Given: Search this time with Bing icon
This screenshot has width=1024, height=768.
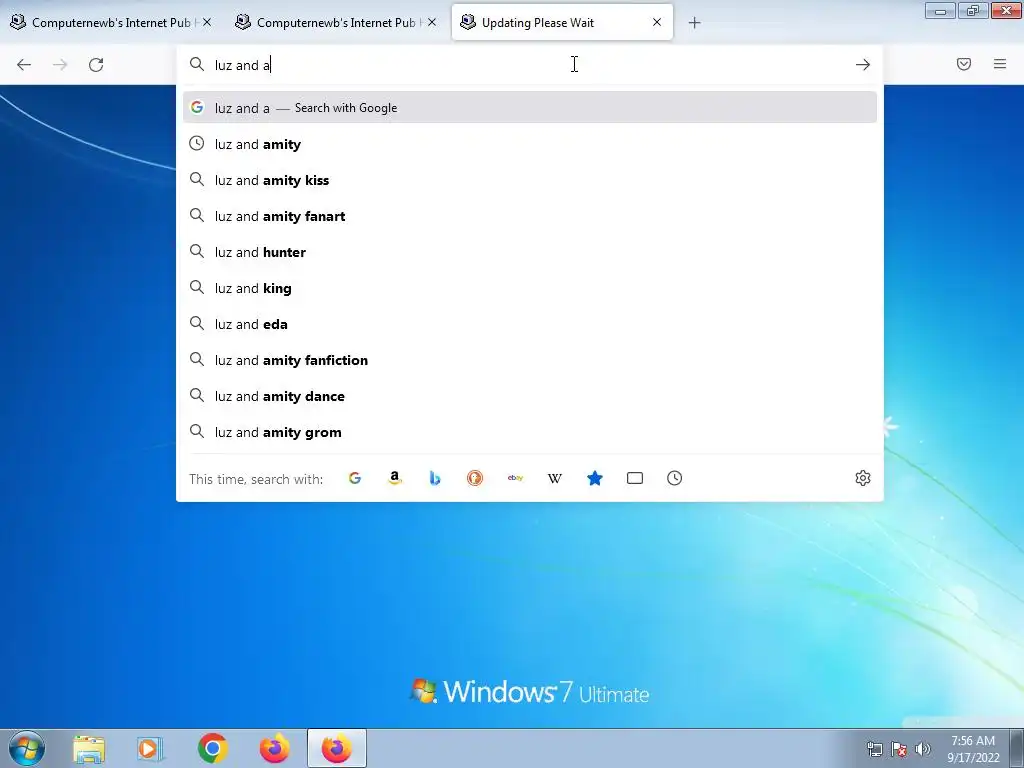Looking at the screenshot, I should [x=435, y=478].
